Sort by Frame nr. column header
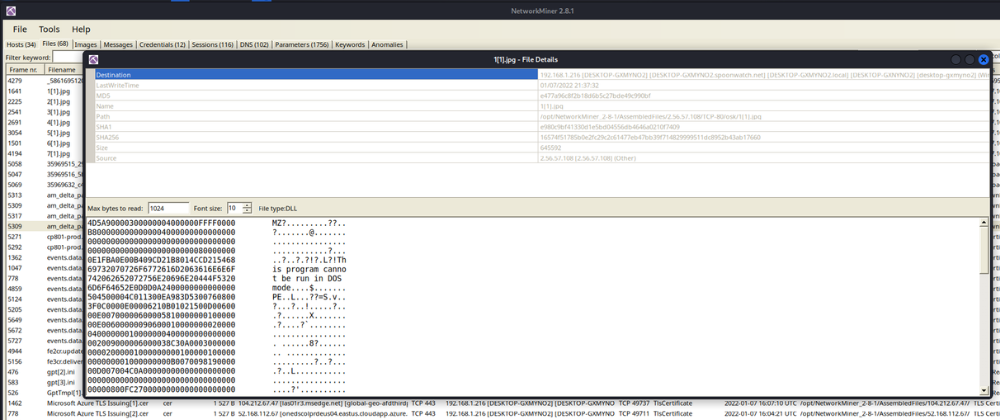 coord(24,69)
